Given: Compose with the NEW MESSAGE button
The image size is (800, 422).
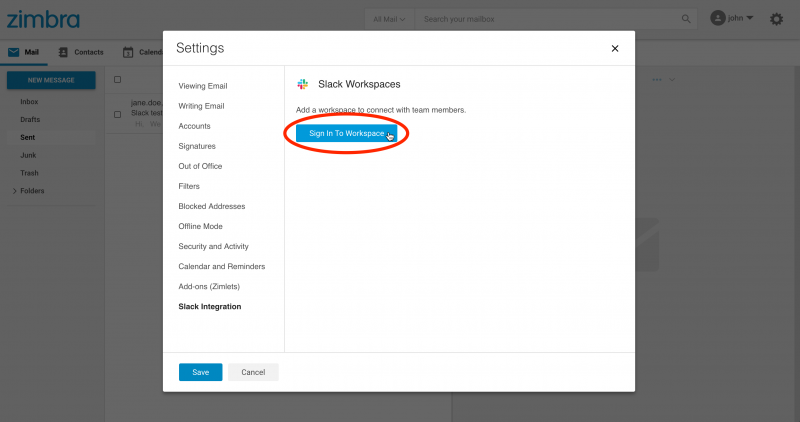Looking at the screenshot, I should coord(51,80).
